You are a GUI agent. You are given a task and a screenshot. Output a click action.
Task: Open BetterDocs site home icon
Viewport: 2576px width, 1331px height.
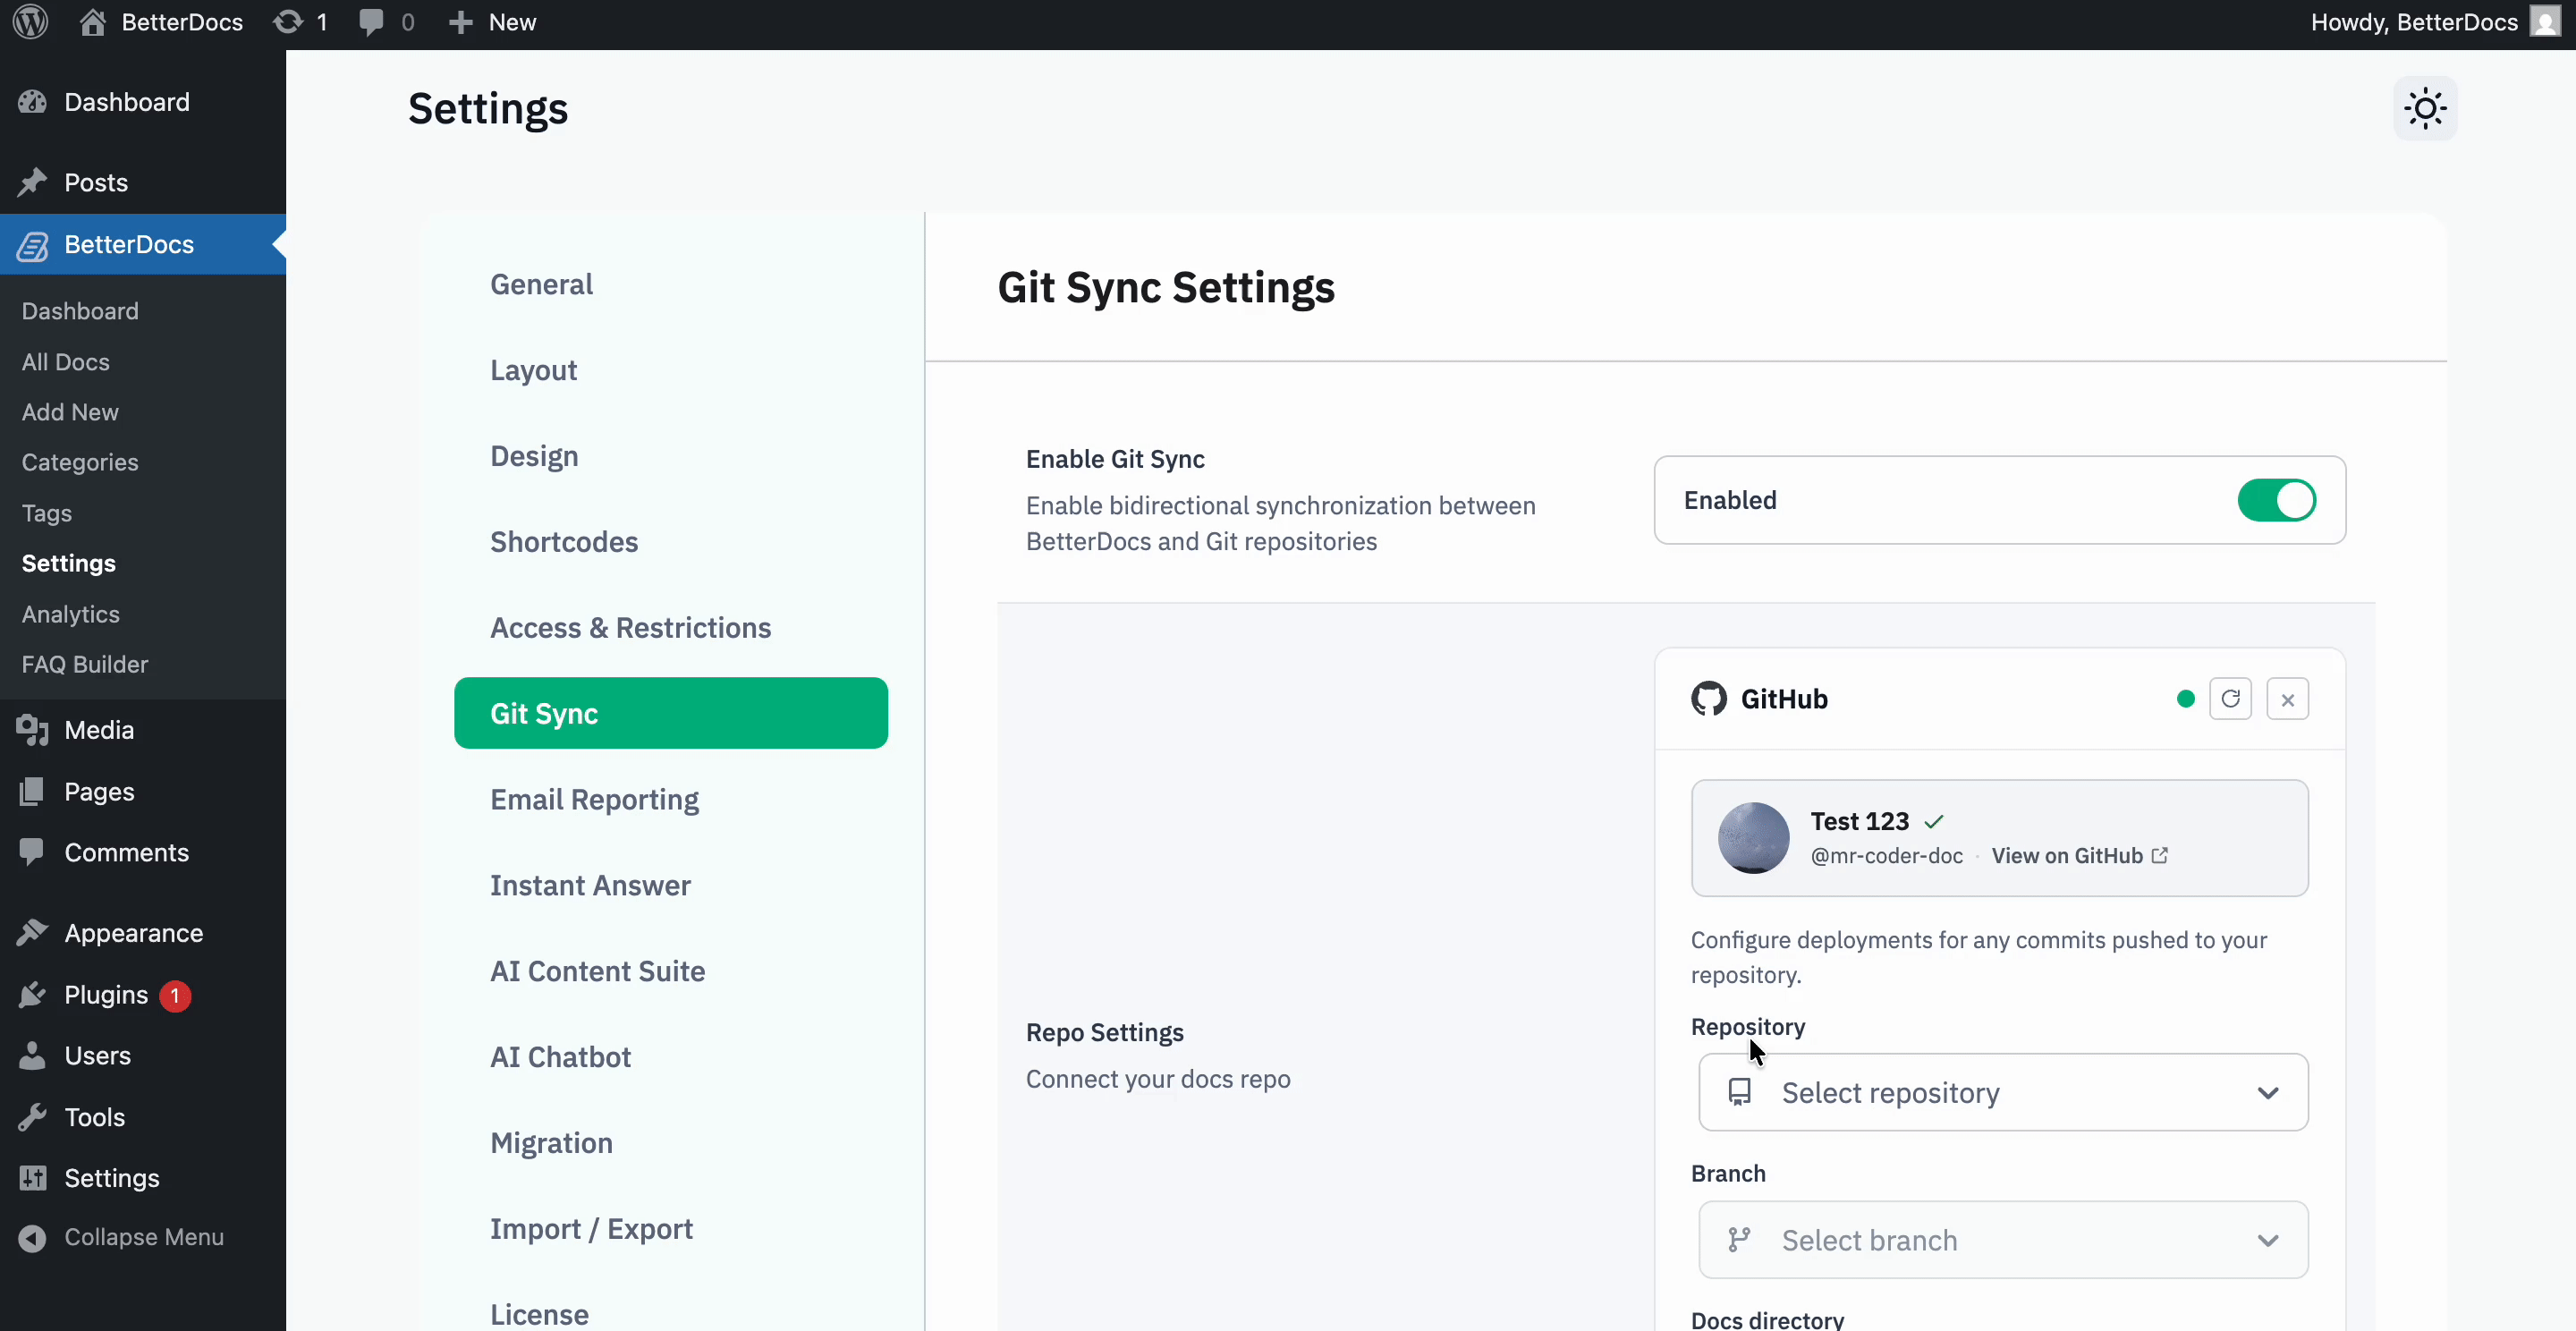tap(92, 22)
